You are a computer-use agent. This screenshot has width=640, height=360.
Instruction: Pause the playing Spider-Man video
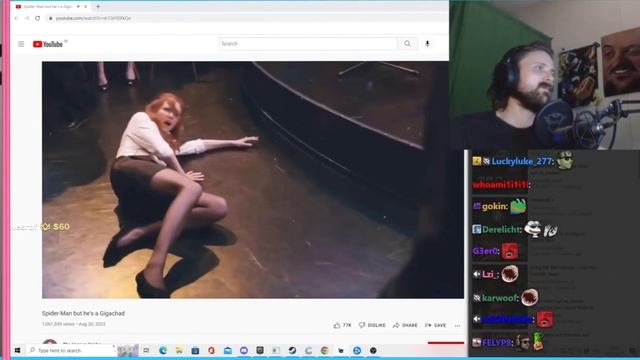(x=253, y=180)
